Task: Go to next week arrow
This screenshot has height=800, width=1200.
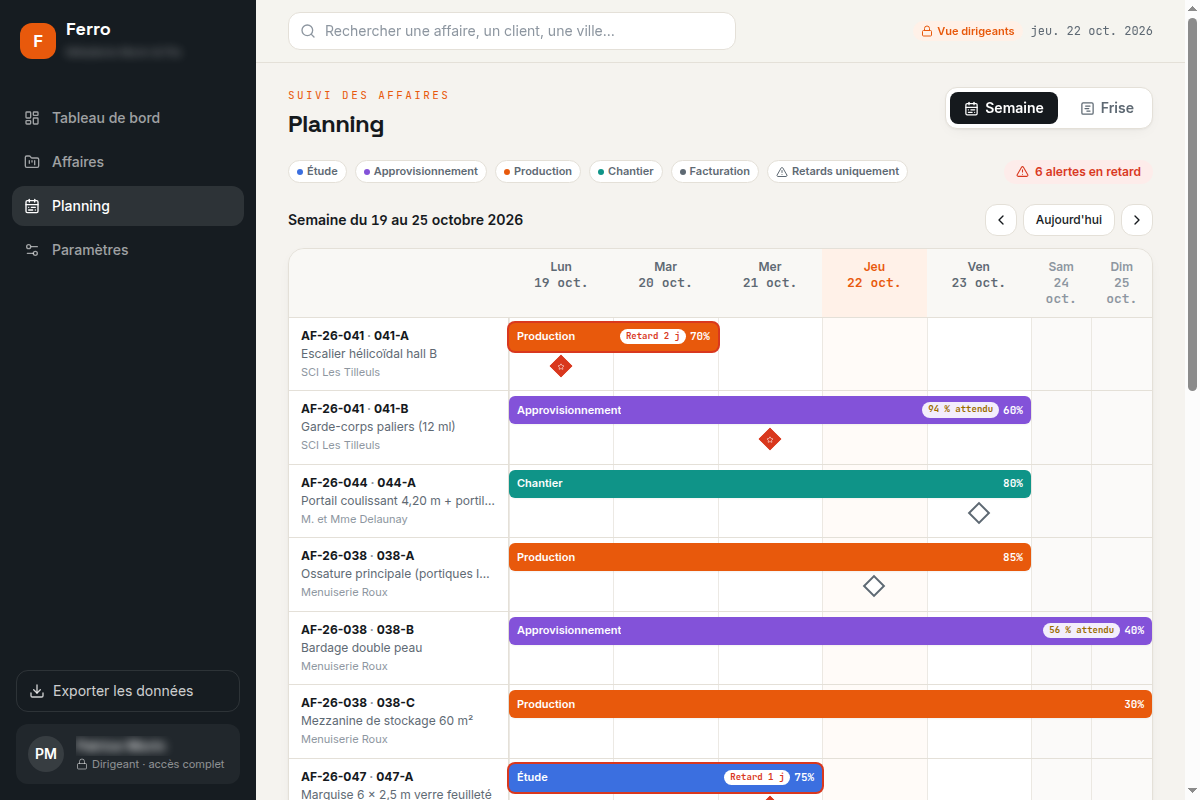Action: click(x=1137, y=220)
